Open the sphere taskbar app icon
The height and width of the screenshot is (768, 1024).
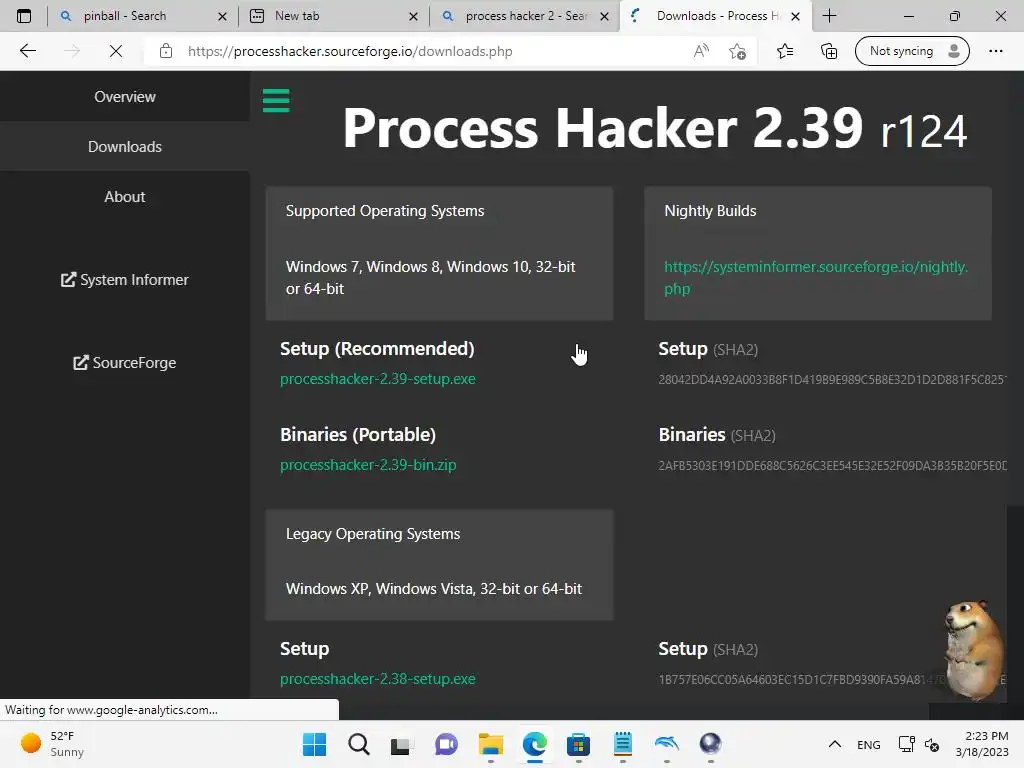[710, 744]
